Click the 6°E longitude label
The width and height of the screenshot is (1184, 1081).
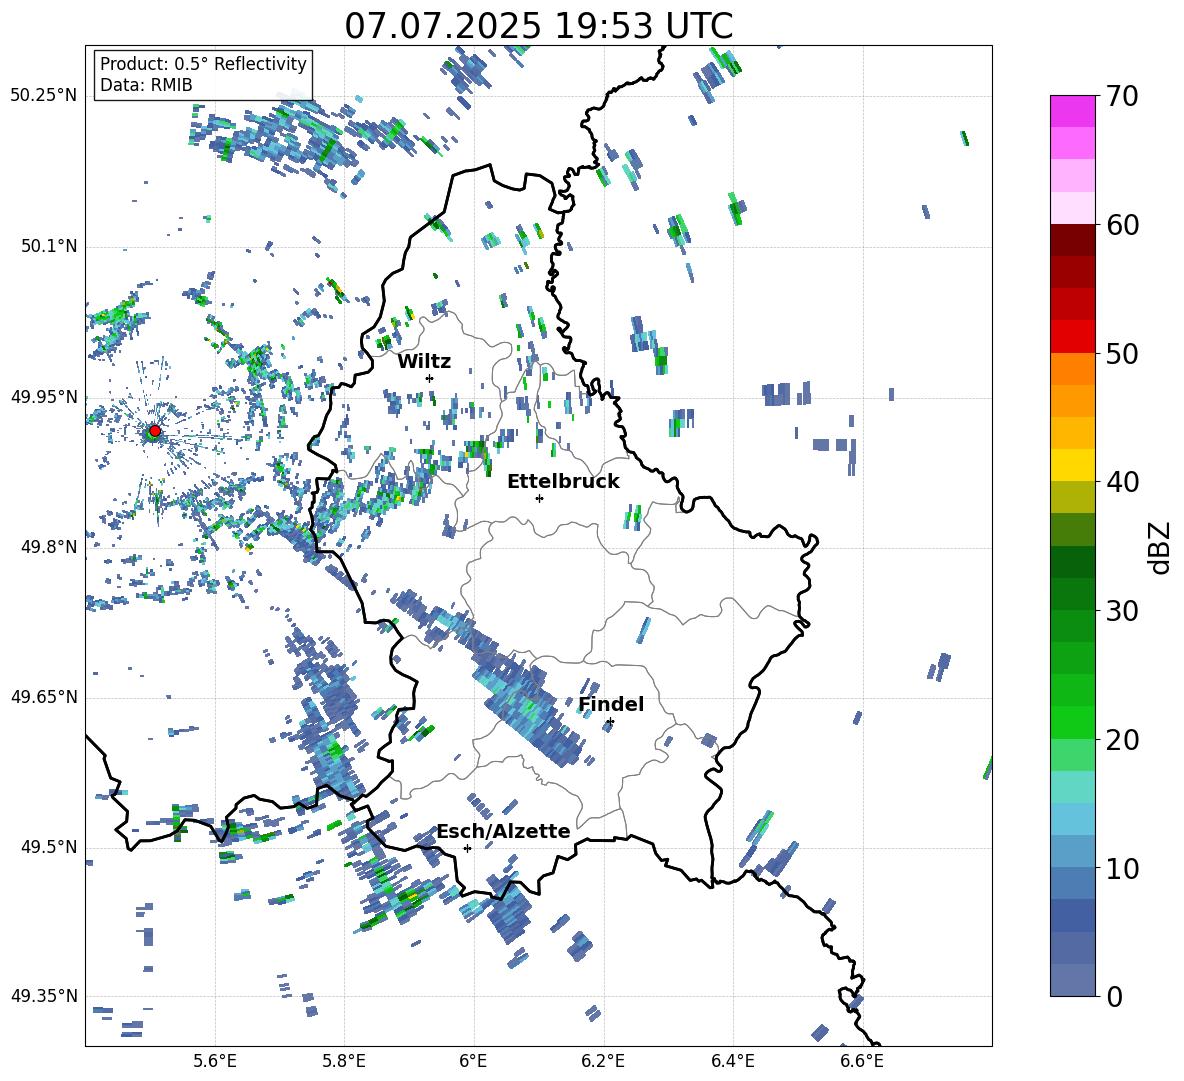tap(473, 1061)
